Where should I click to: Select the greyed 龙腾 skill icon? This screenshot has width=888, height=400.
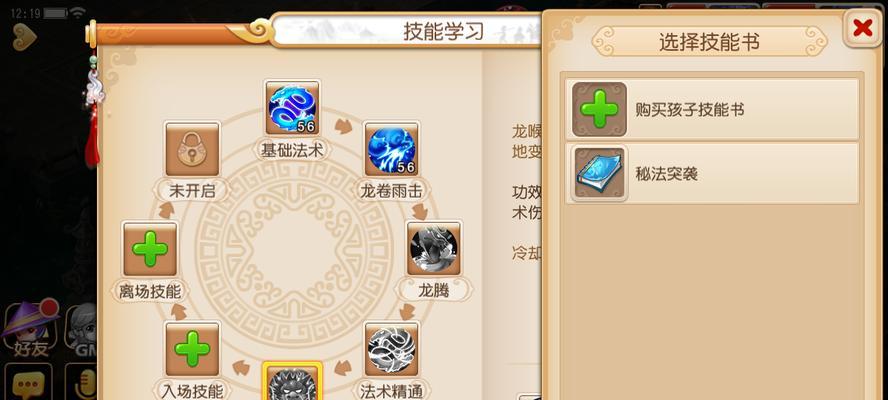click(x=434, y=249)
